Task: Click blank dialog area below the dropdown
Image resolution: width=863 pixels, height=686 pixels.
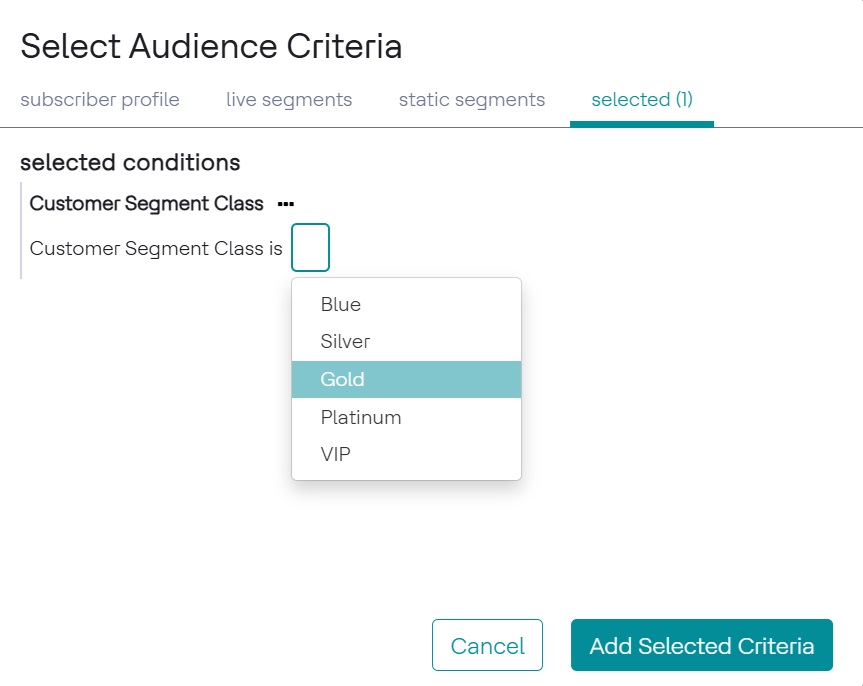Action: 400,550
